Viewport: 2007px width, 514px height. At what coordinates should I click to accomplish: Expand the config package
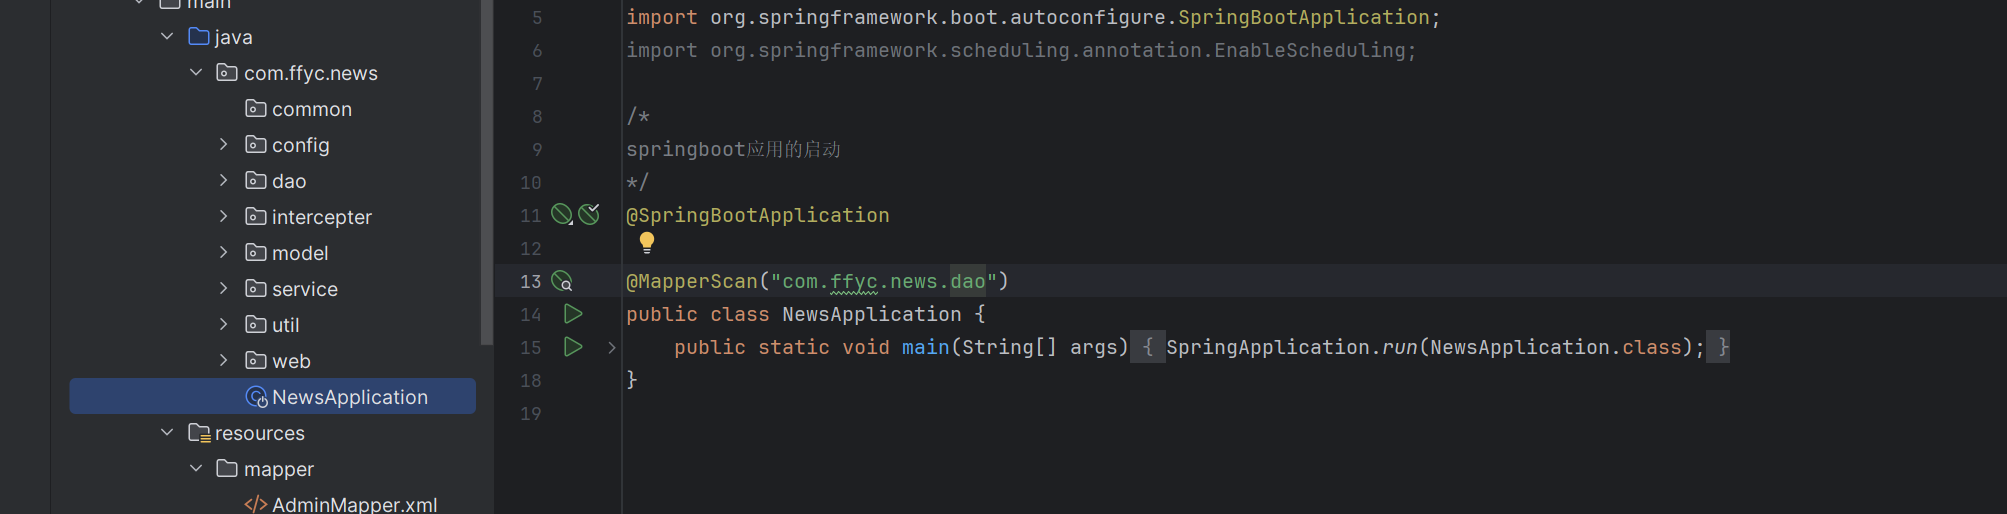click(224, 145)
